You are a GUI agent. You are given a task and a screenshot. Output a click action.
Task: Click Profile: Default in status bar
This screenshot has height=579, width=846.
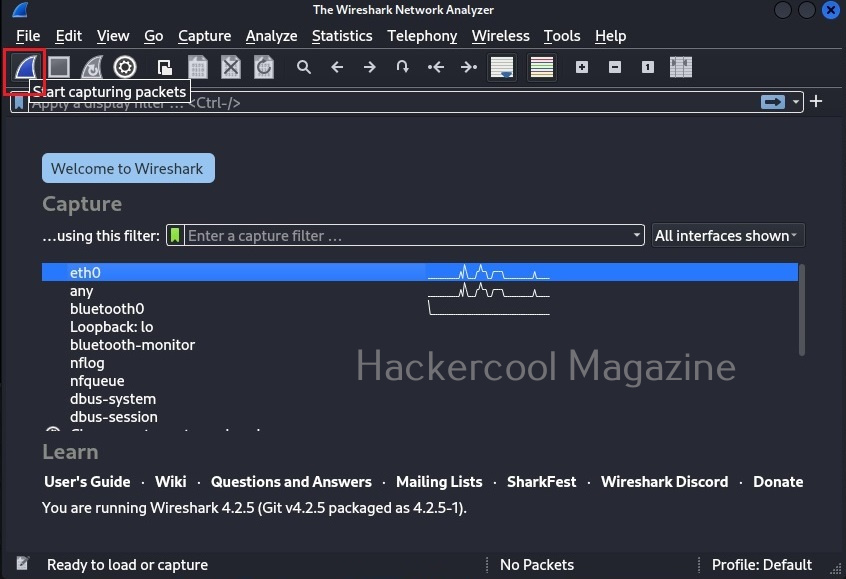(761, 564)
